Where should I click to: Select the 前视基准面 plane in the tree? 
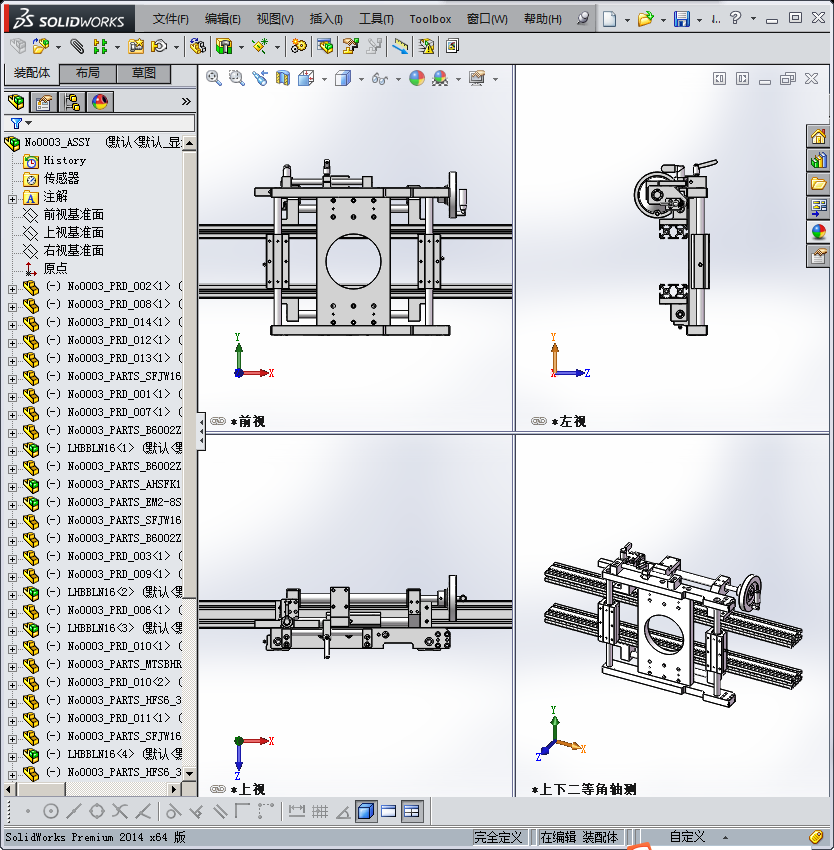point(73,215)
